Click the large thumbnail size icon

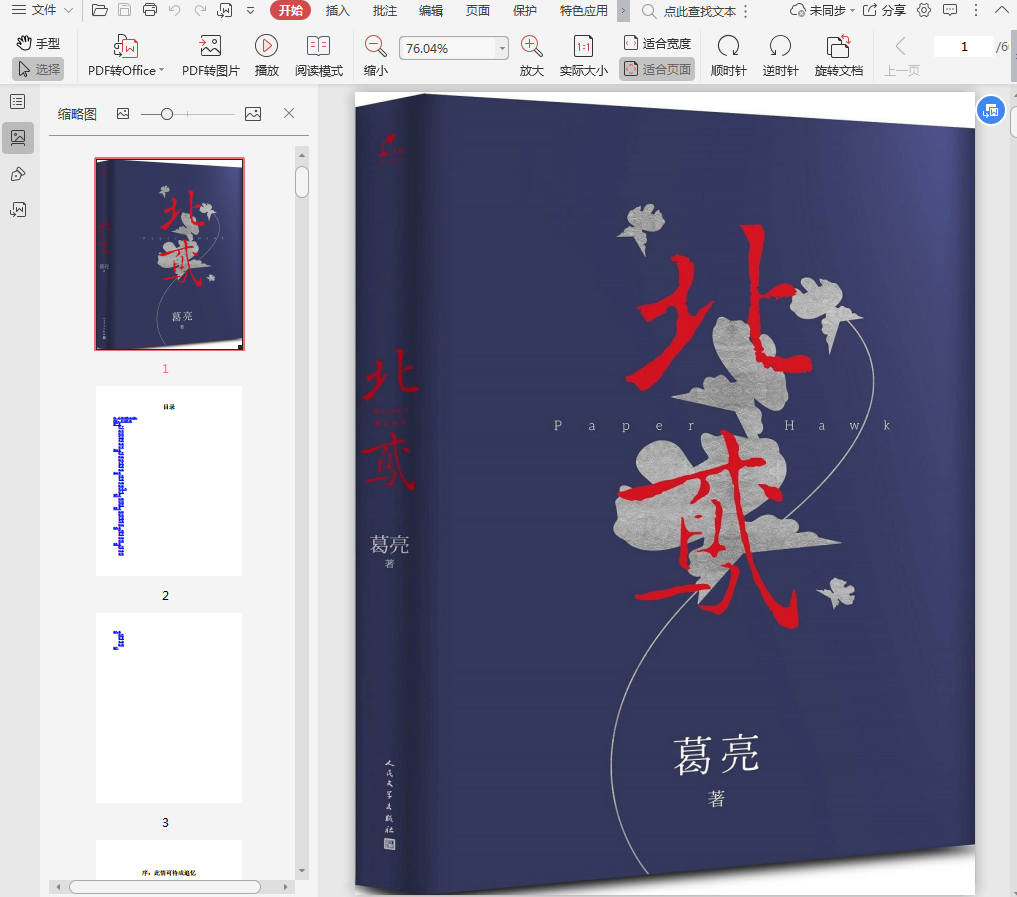tap(253, 114)
